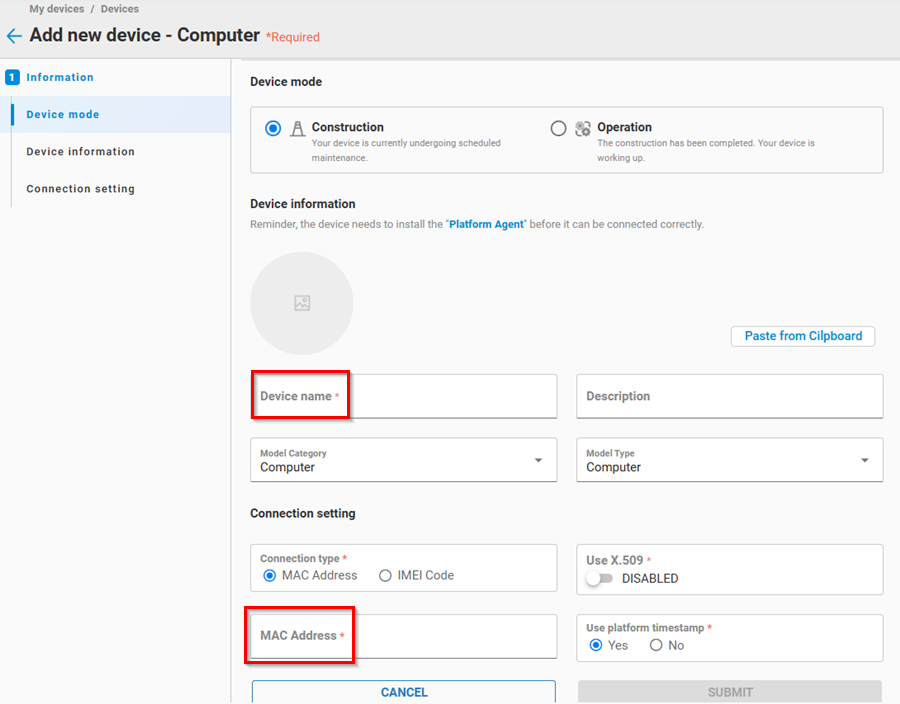900x704 pixels.
Task: Focus the Device name input field
Action: [403, 396]
